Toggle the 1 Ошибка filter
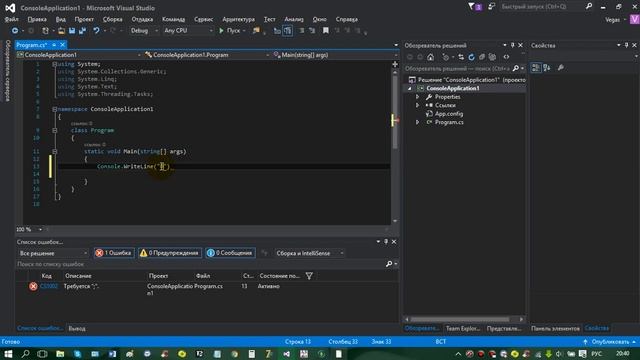The height and width of the screenshot is (360, 640). 114,253
